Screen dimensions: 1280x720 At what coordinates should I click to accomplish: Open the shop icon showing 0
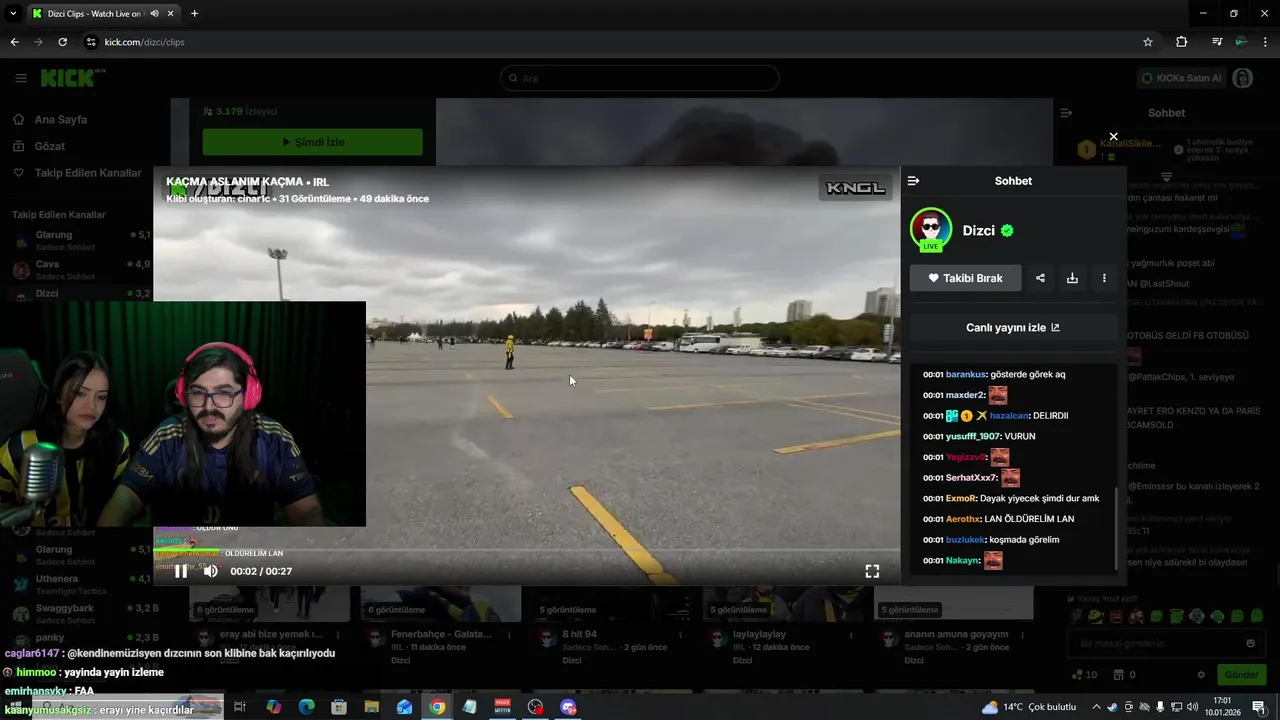click(x=1124, y=675)
